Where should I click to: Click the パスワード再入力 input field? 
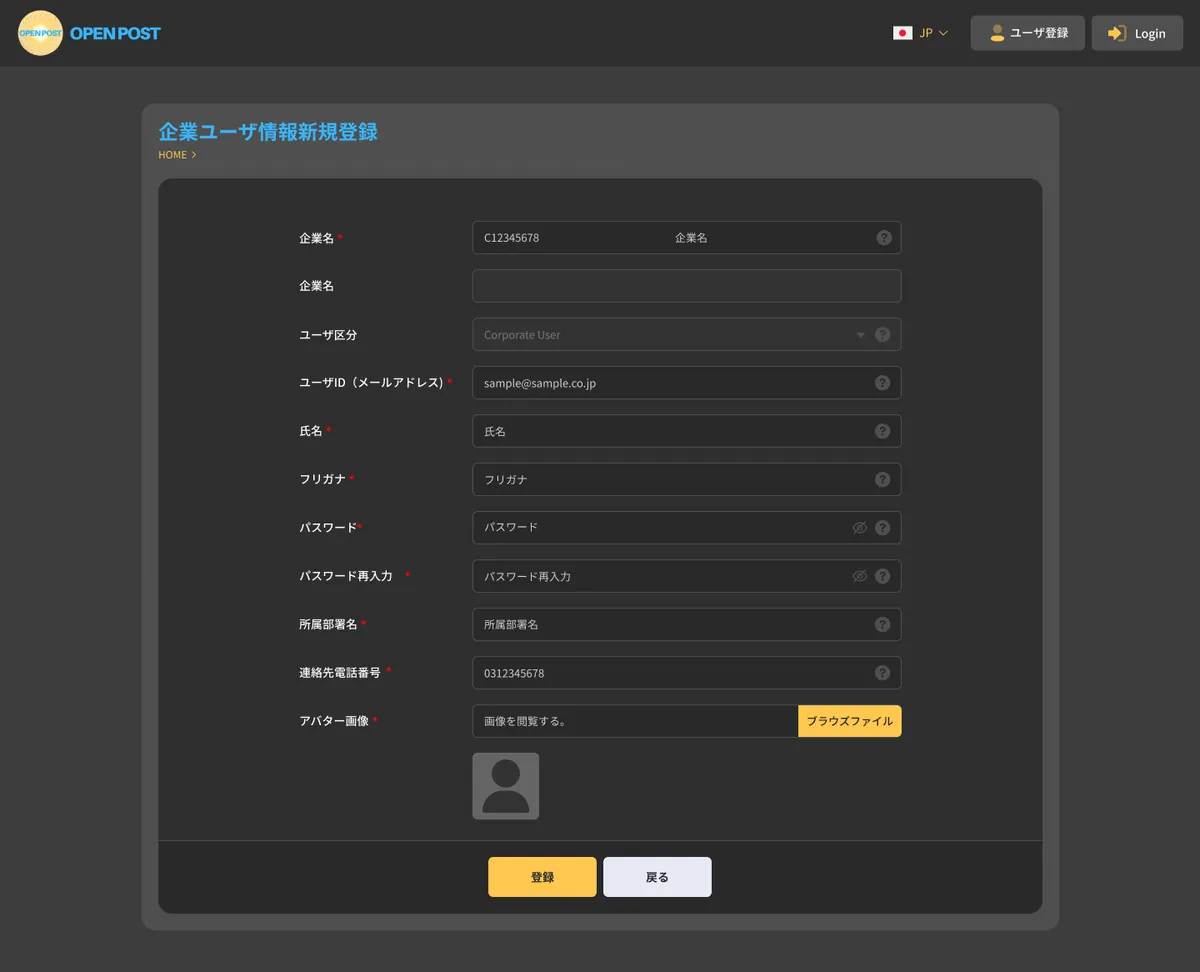coord(687,576)
